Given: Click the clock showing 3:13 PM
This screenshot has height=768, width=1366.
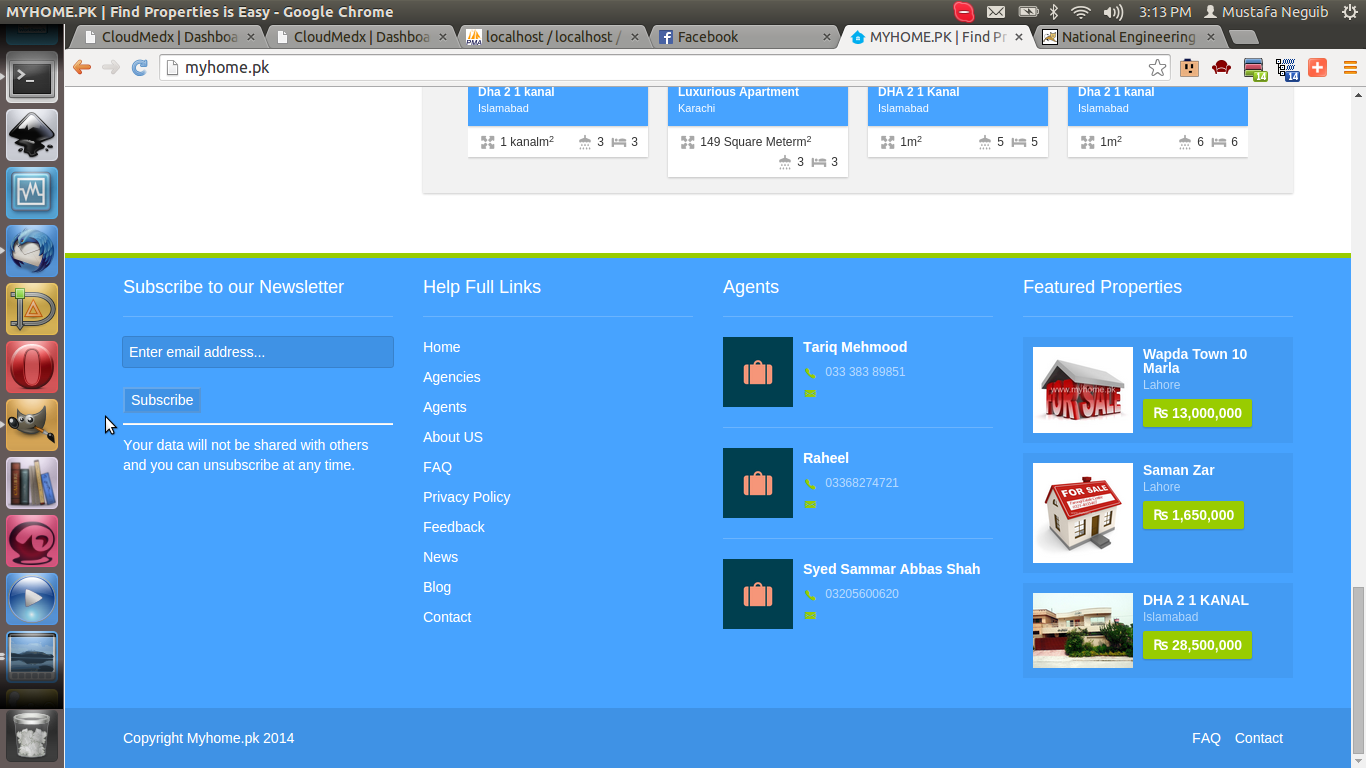Looking at the screenshot, I should tap(1165, 12).
